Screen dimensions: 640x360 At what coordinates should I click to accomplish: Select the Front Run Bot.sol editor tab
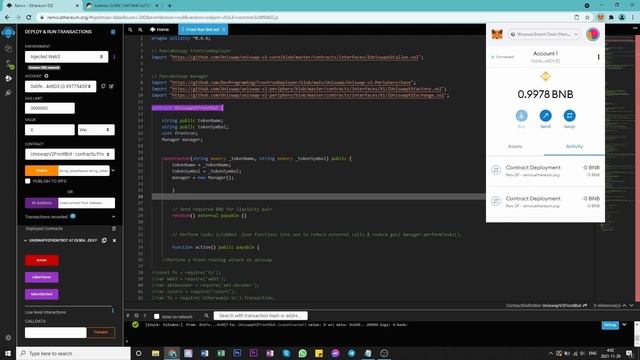[203, 30]
